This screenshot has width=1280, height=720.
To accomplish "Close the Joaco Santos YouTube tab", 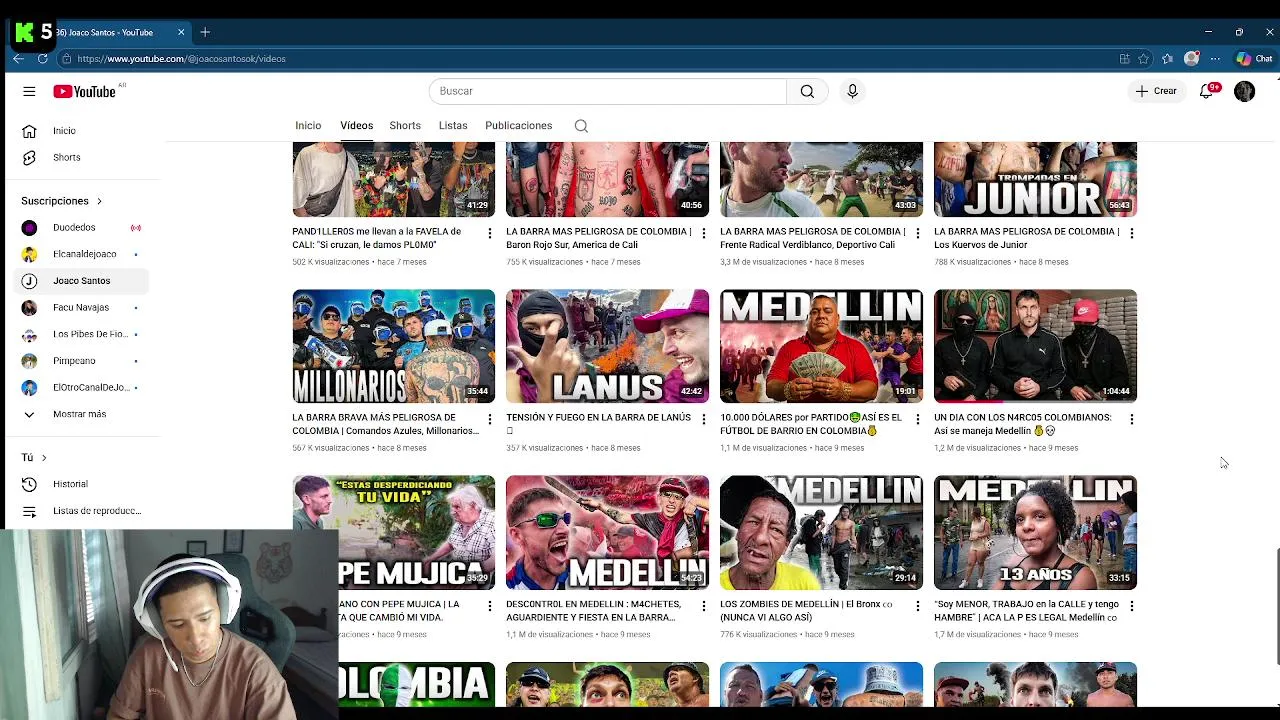I will tap(181, 32).
